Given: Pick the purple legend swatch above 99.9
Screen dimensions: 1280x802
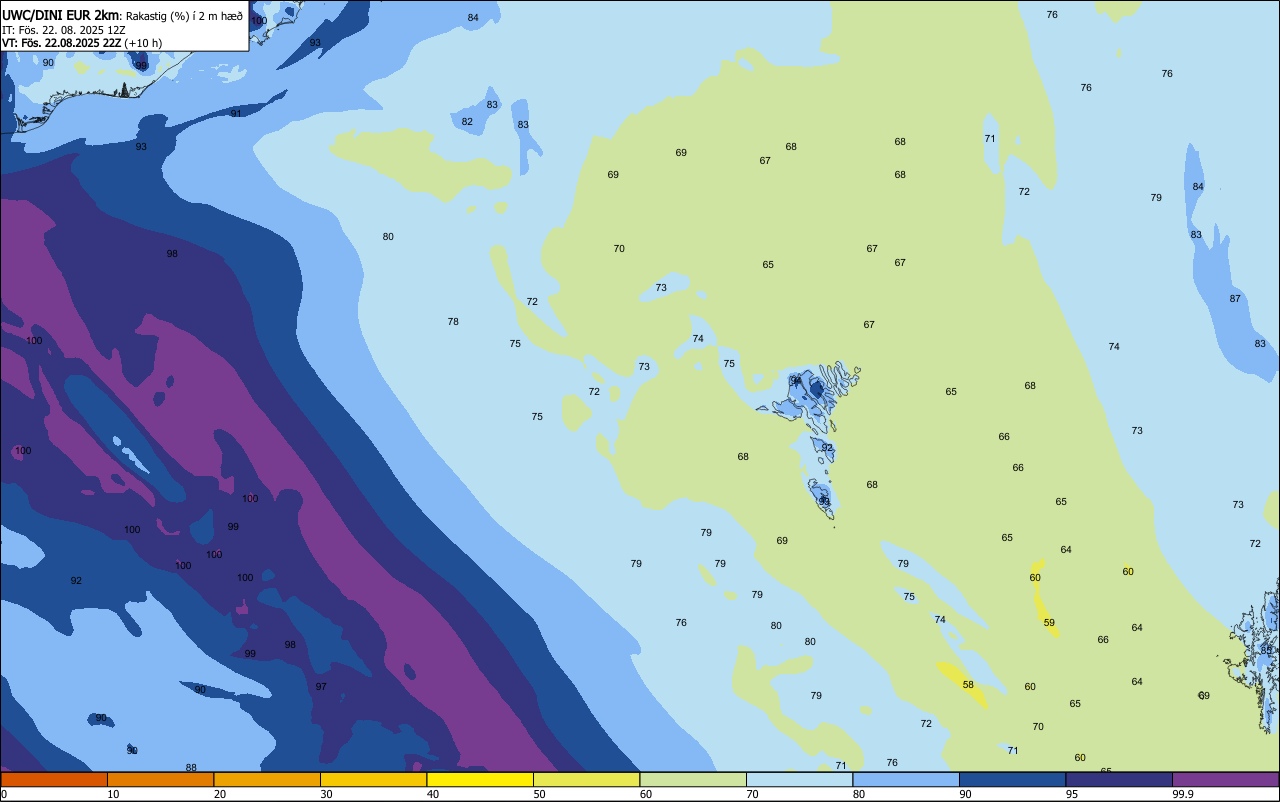Looking at the screenshot, I should pos(1225,779).
